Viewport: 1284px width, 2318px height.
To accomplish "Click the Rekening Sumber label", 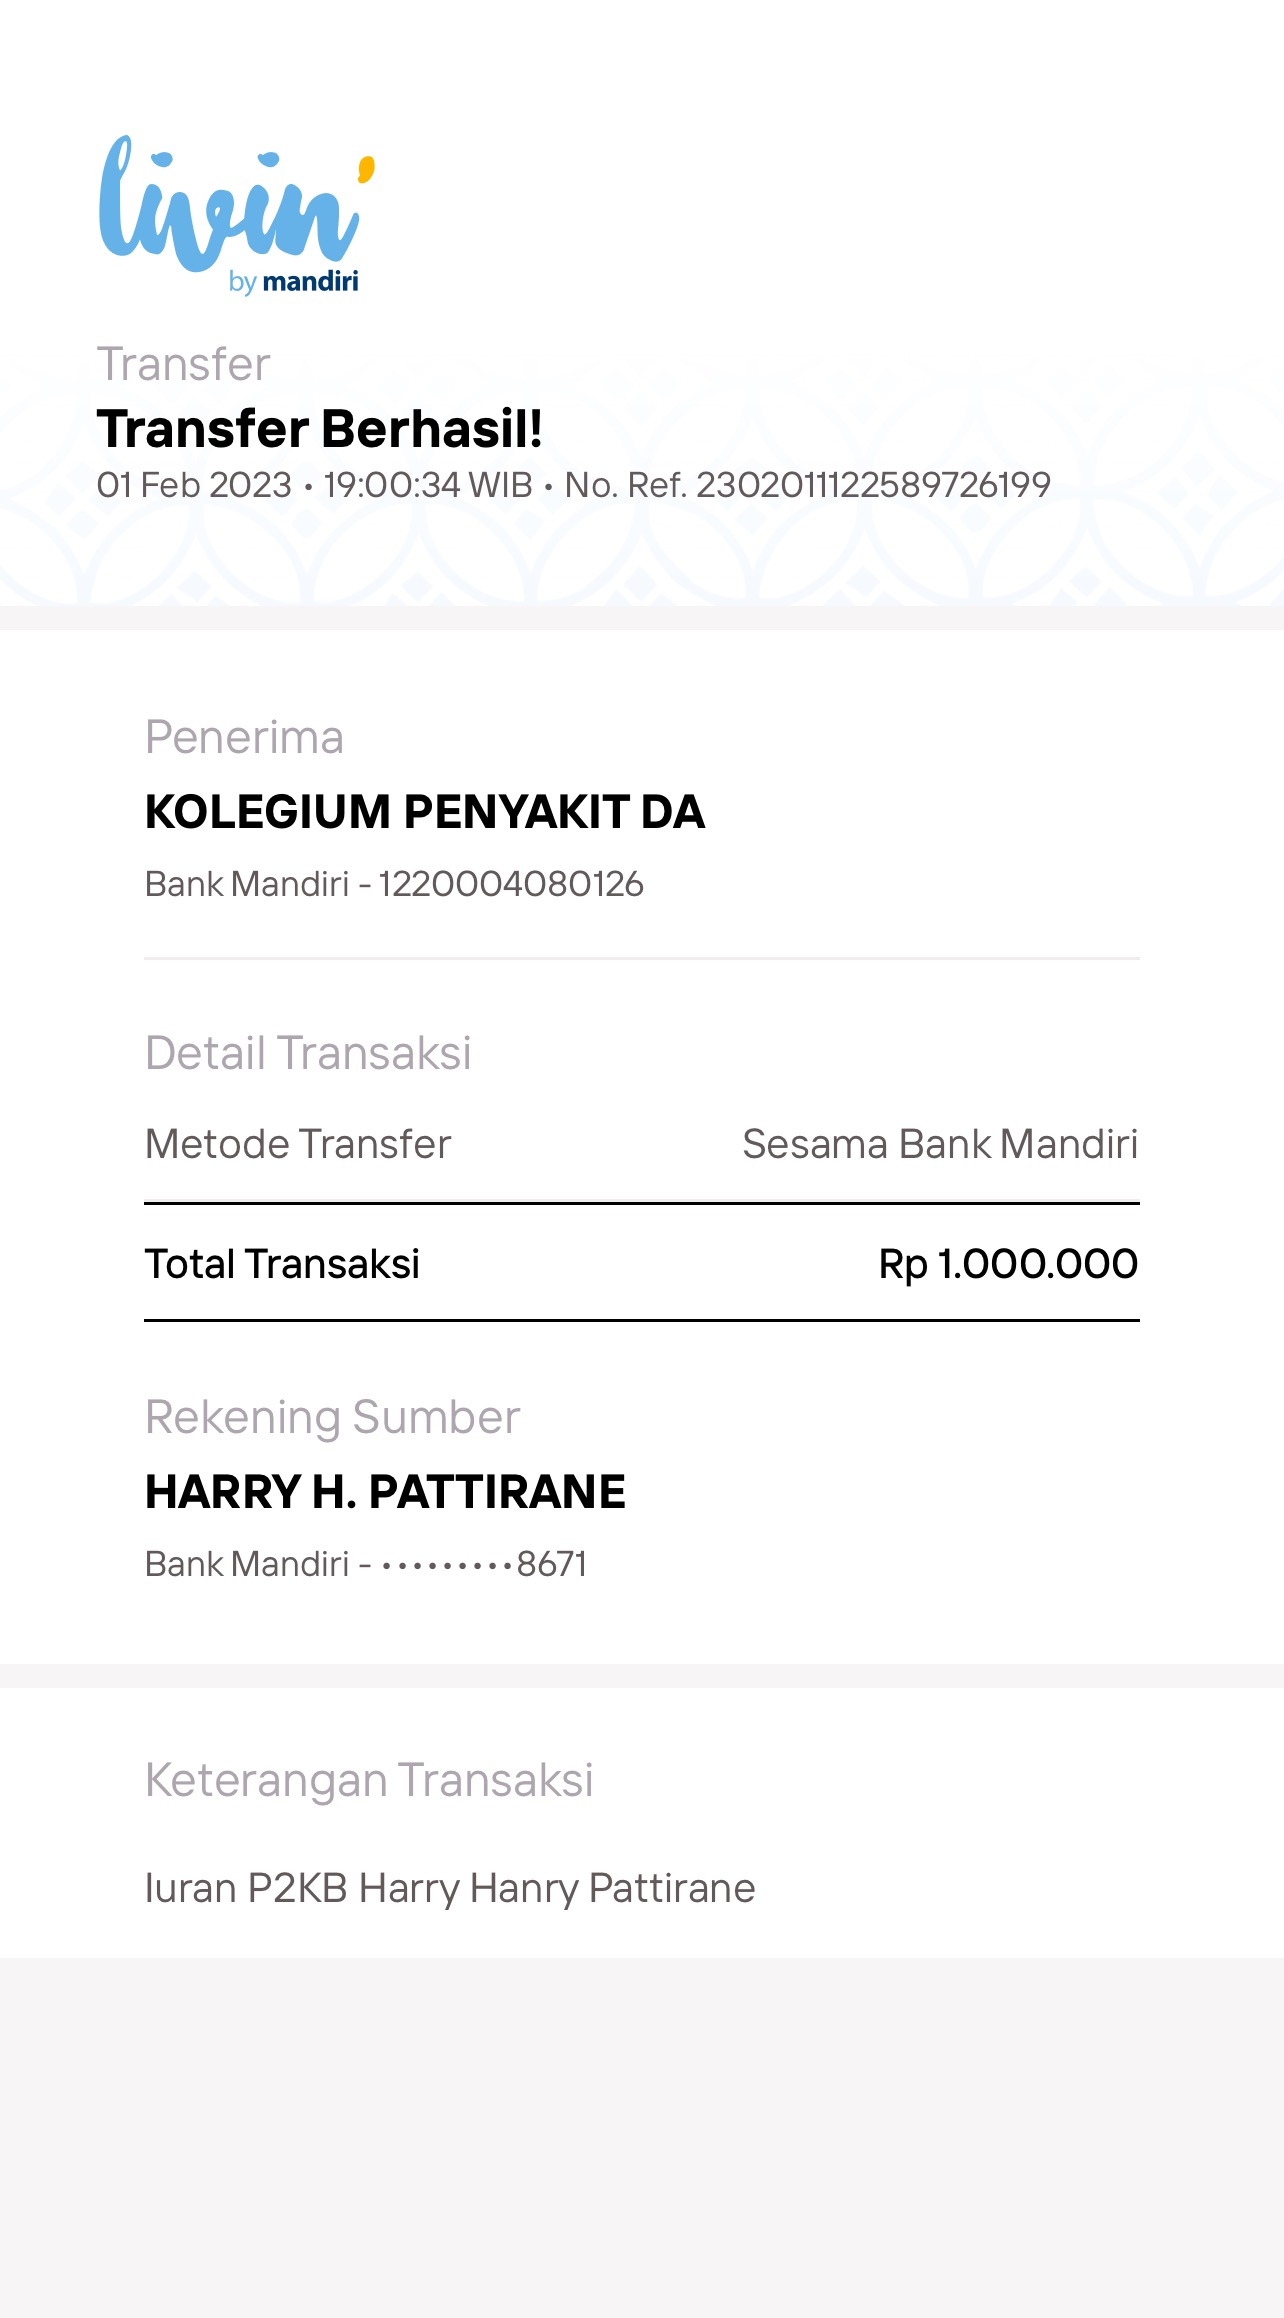I will pyautogui.click(x=332, y=1418).
